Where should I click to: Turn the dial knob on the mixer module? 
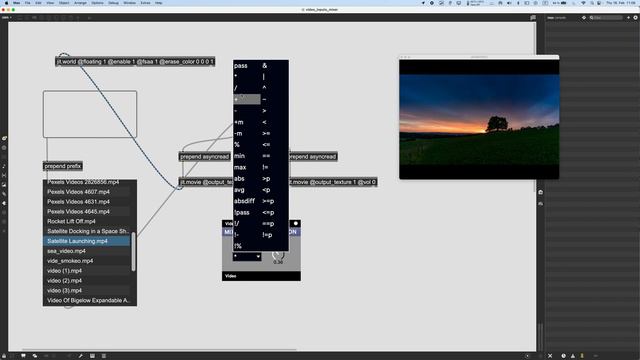278,256
